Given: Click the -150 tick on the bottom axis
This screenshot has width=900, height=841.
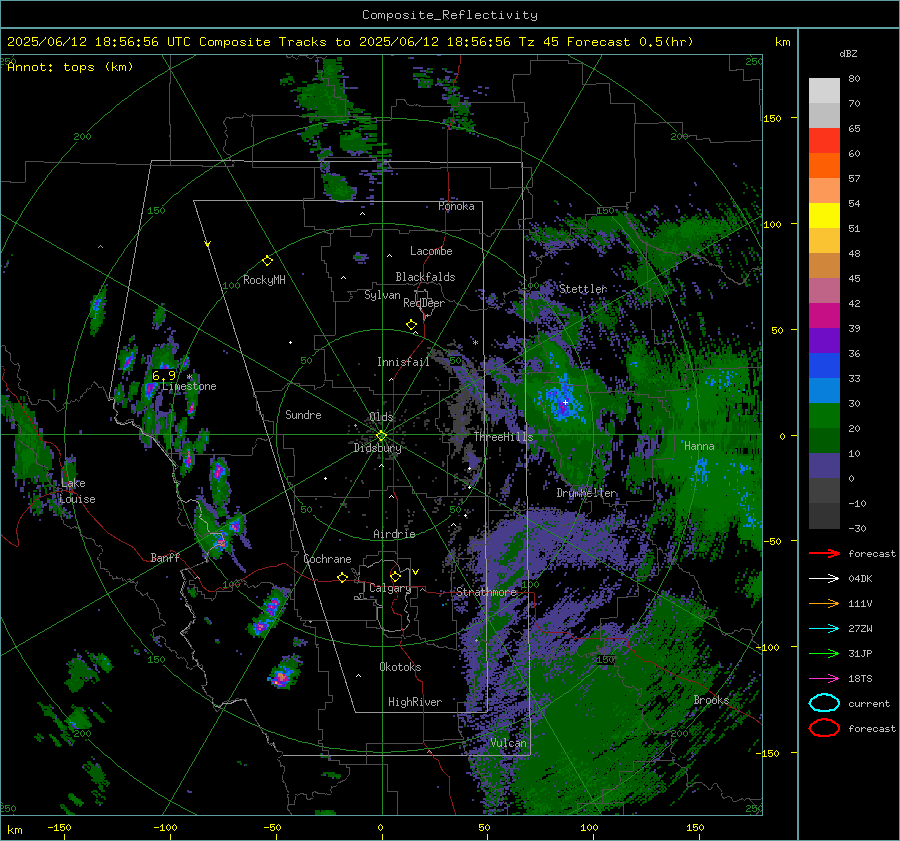Looking at the screenshot, I should coord(59,827).
